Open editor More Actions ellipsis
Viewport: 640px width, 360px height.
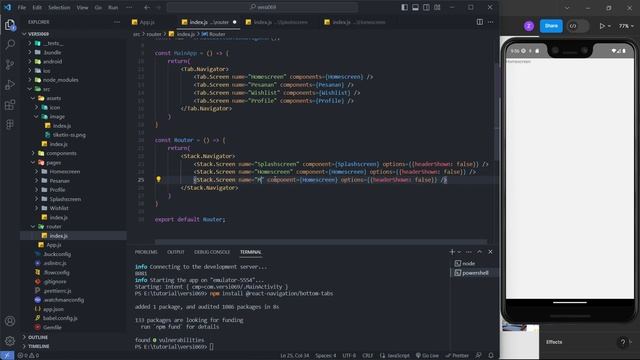point(491,22)
